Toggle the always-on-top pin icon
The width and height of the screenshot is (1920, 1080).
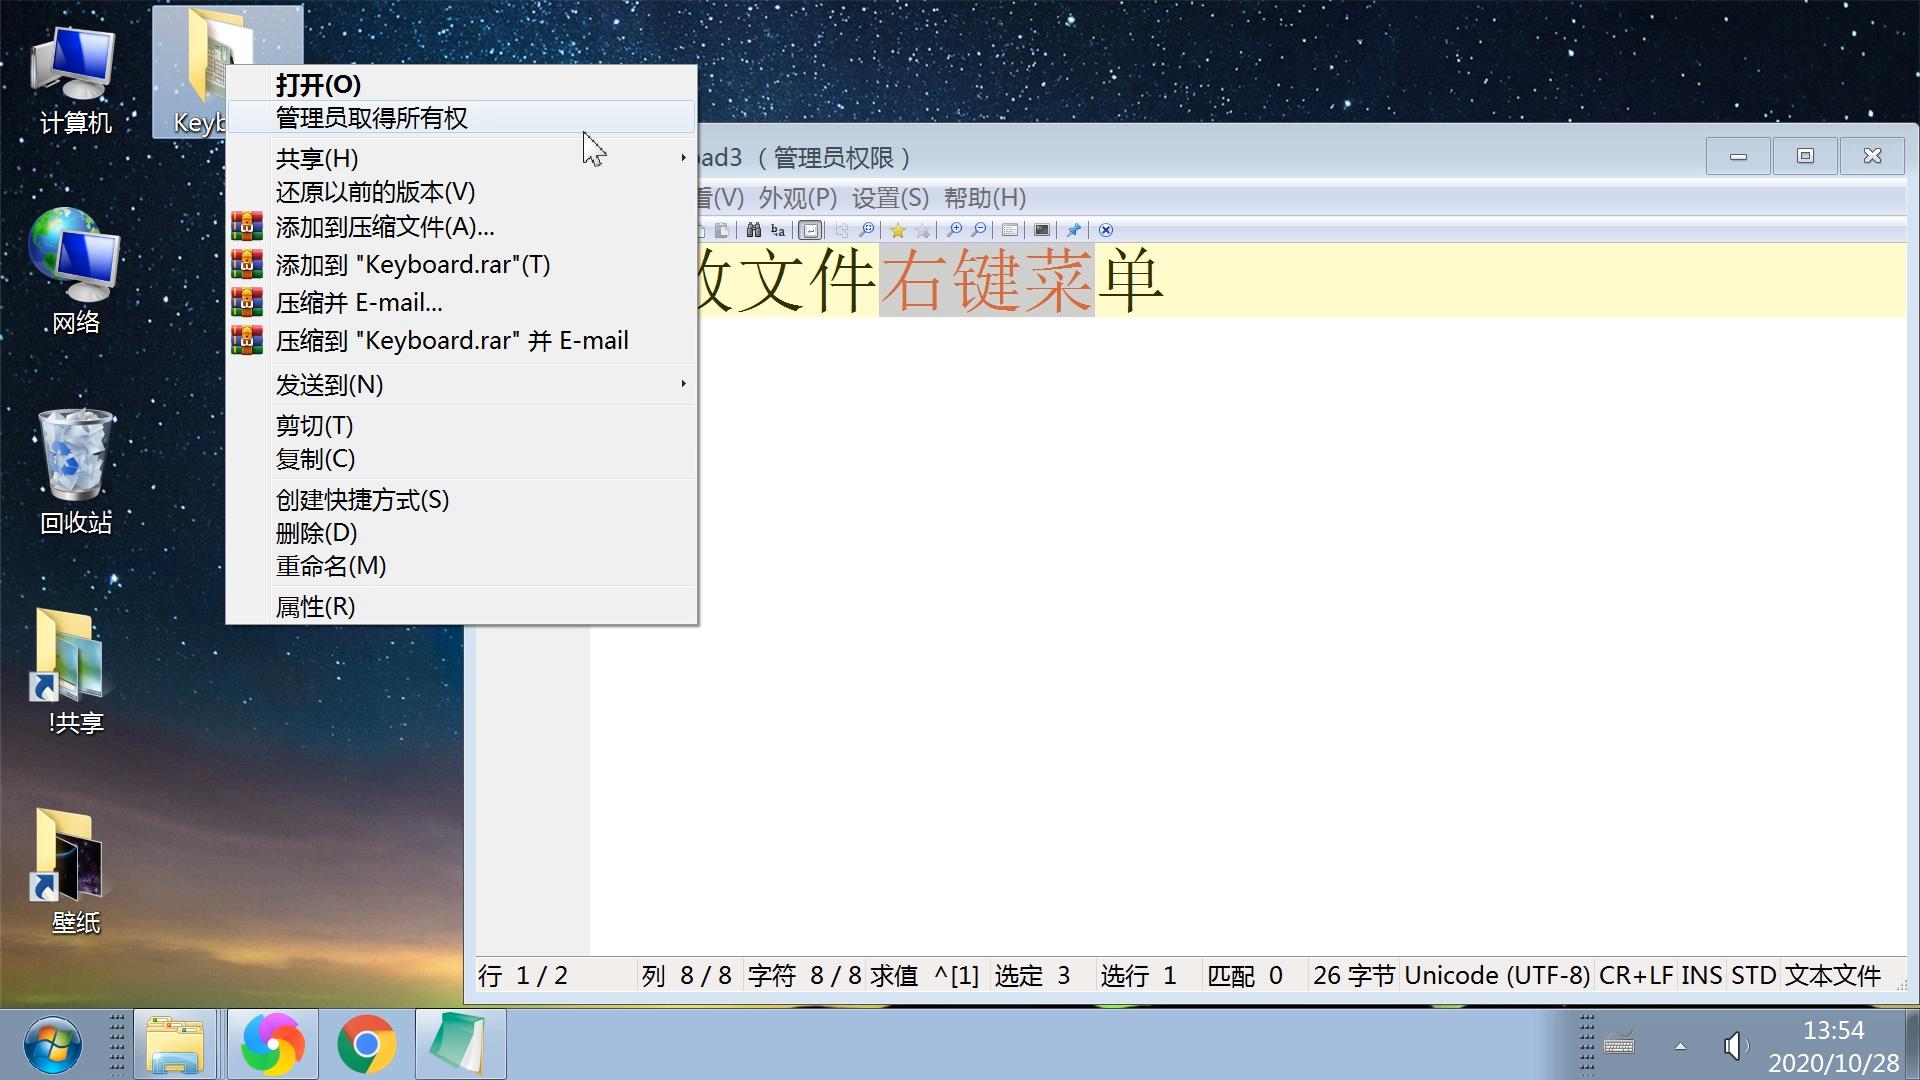click(1073, 230)
